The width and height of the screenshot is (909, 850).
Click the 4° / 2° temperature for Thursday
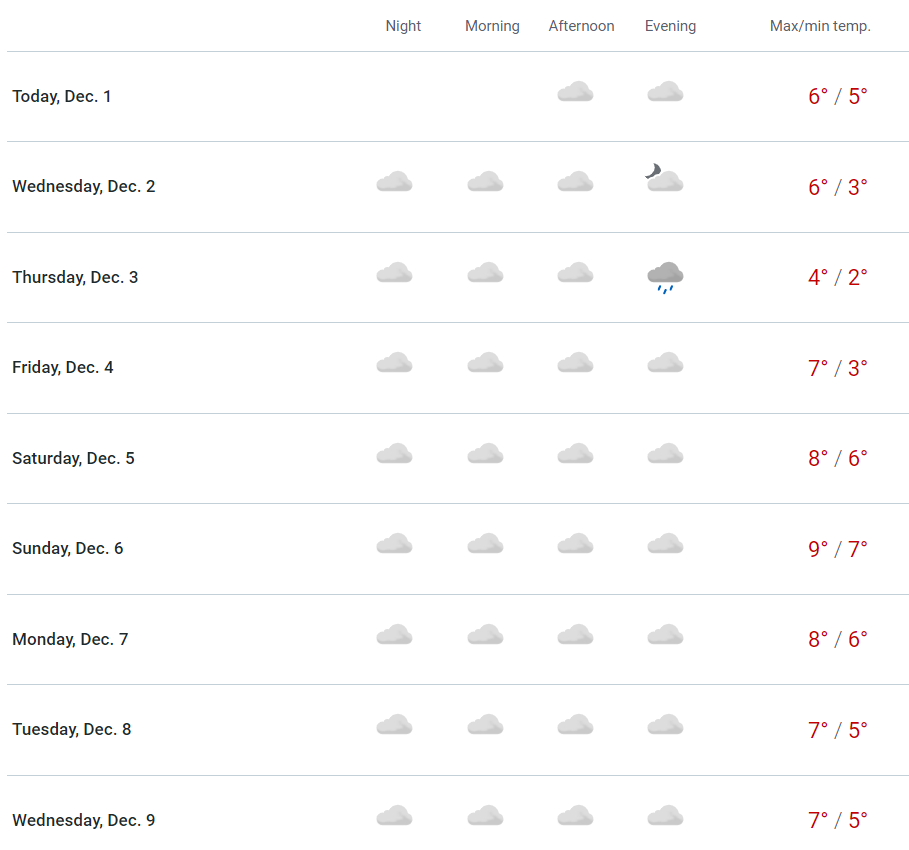click(837, 277)
